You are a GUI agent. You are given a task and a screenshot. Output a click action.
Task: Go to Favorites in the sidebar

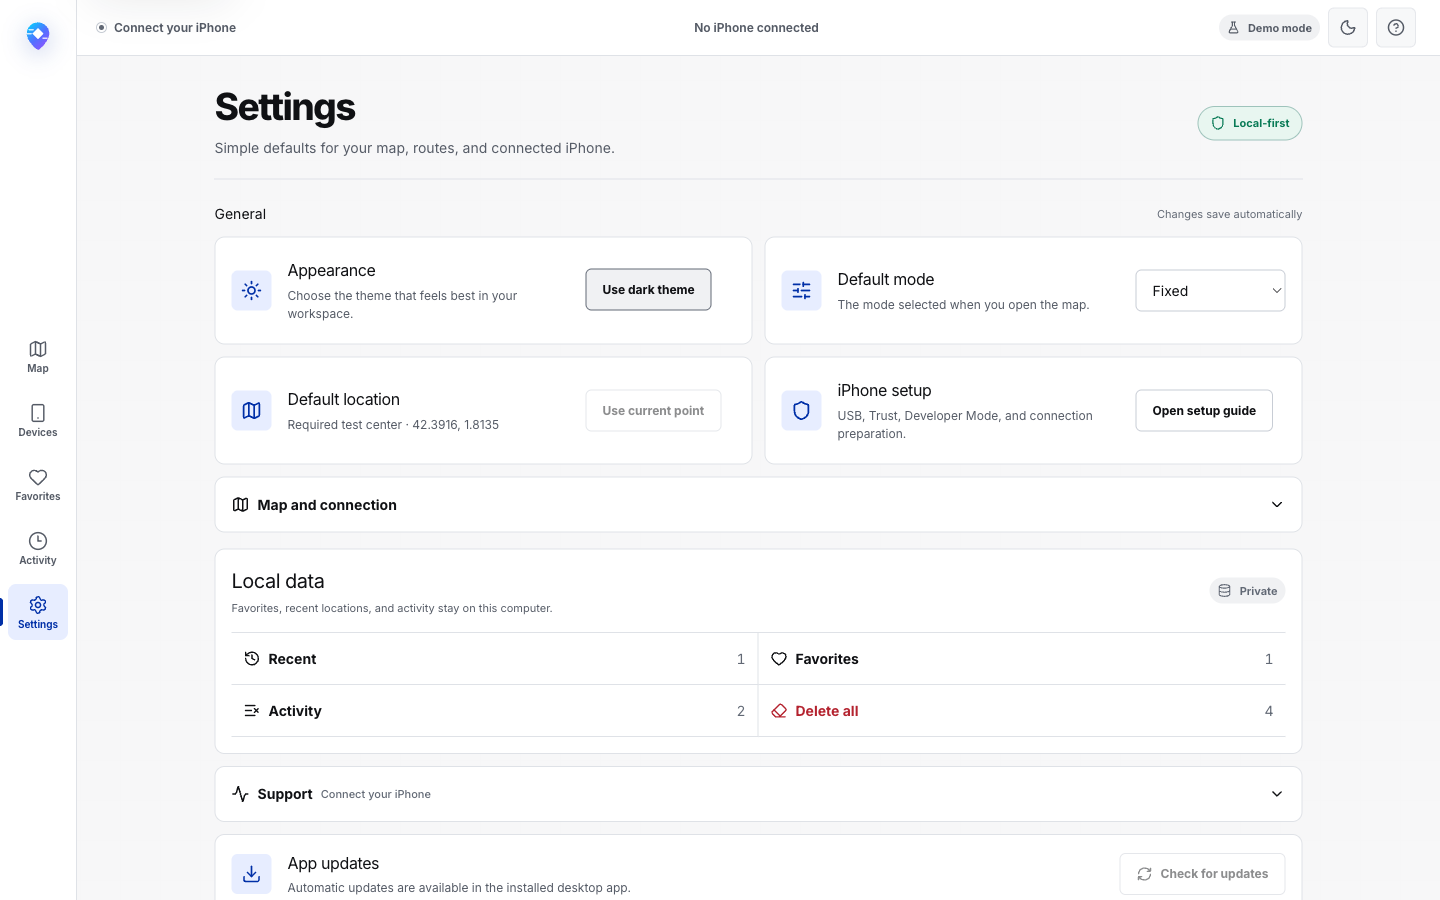click(x=38, y=484)
